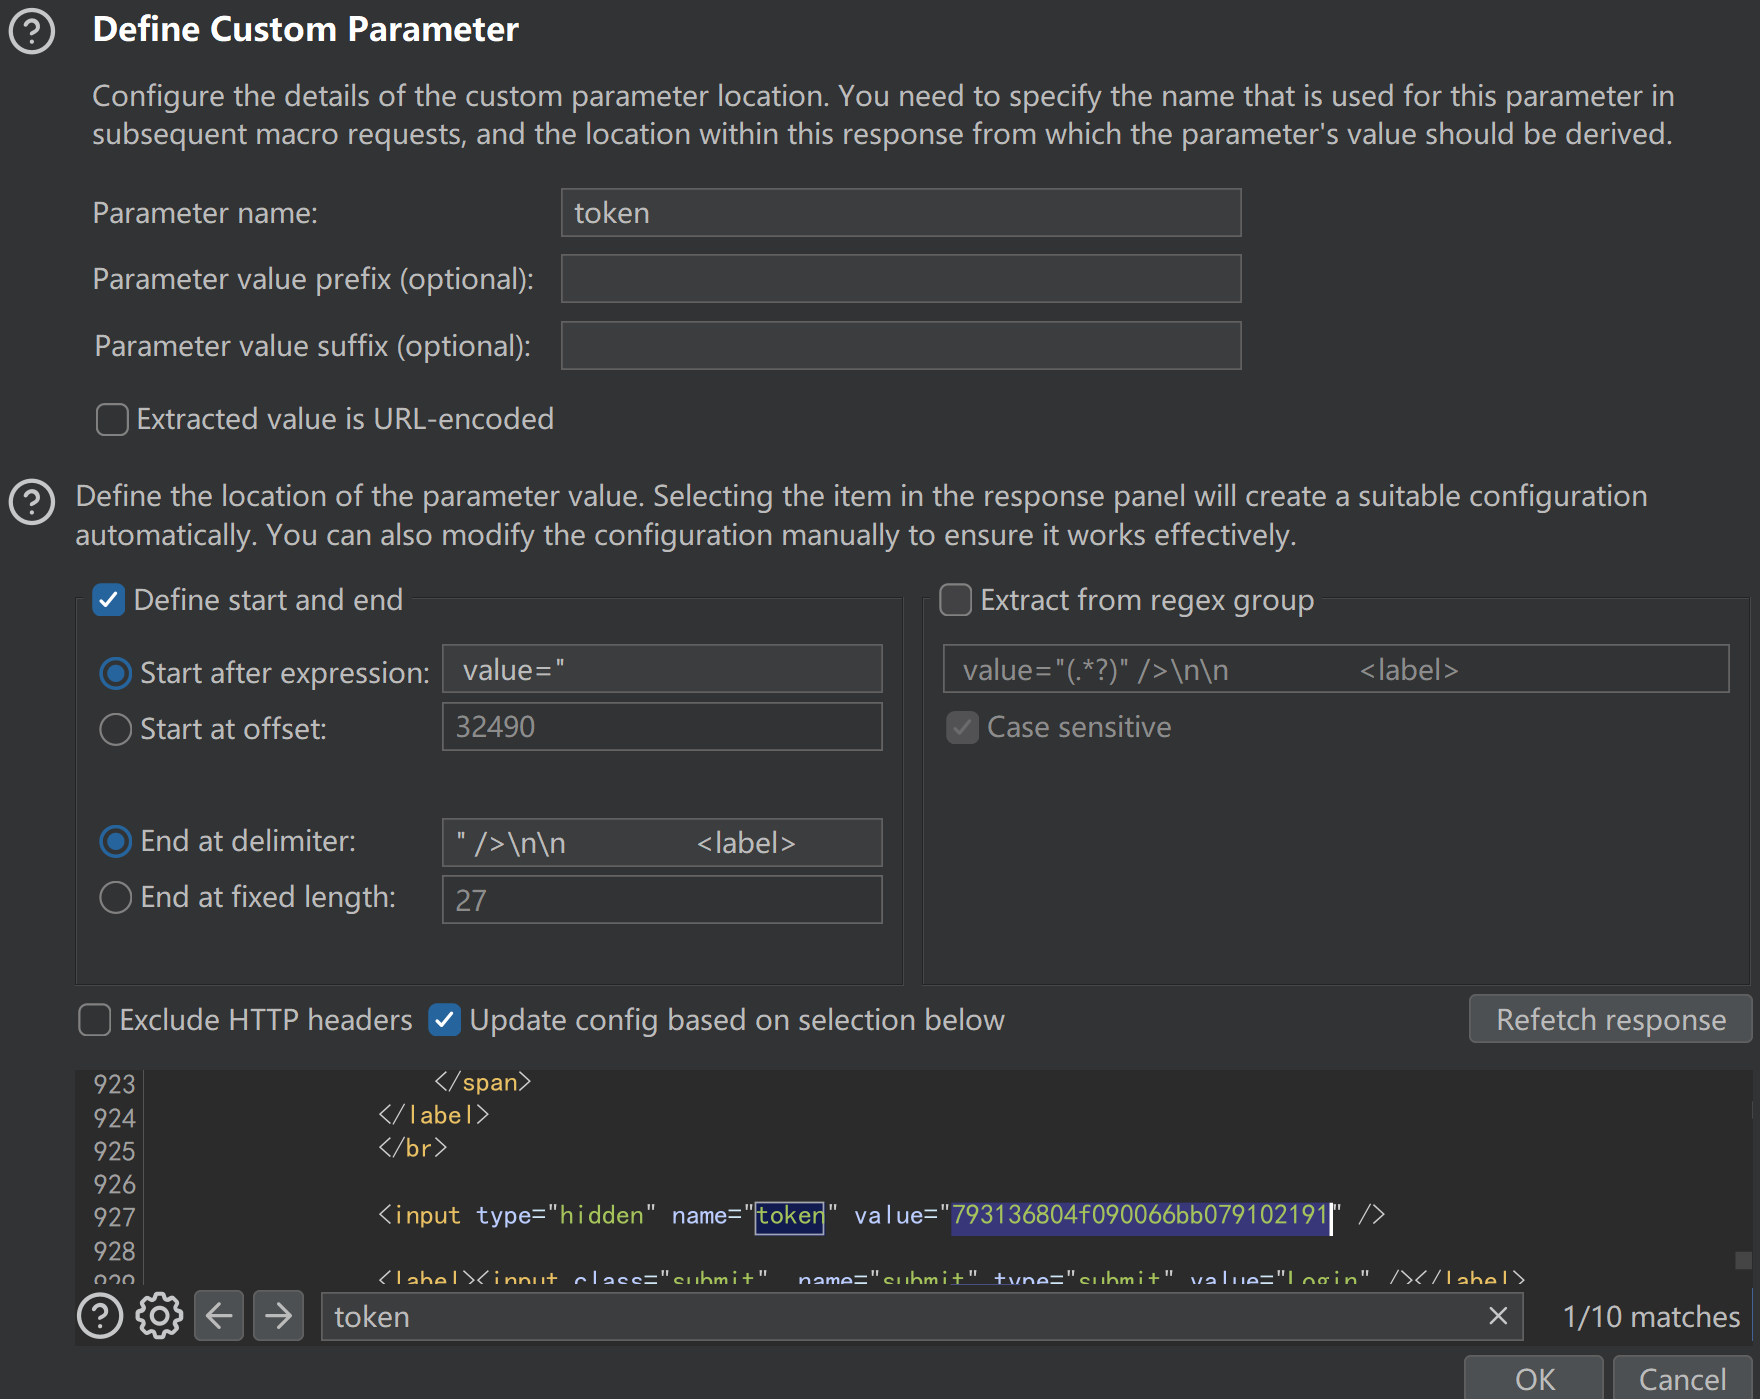Choose End at delimiter radio option

pyautogui.click(x=116, y=842)
